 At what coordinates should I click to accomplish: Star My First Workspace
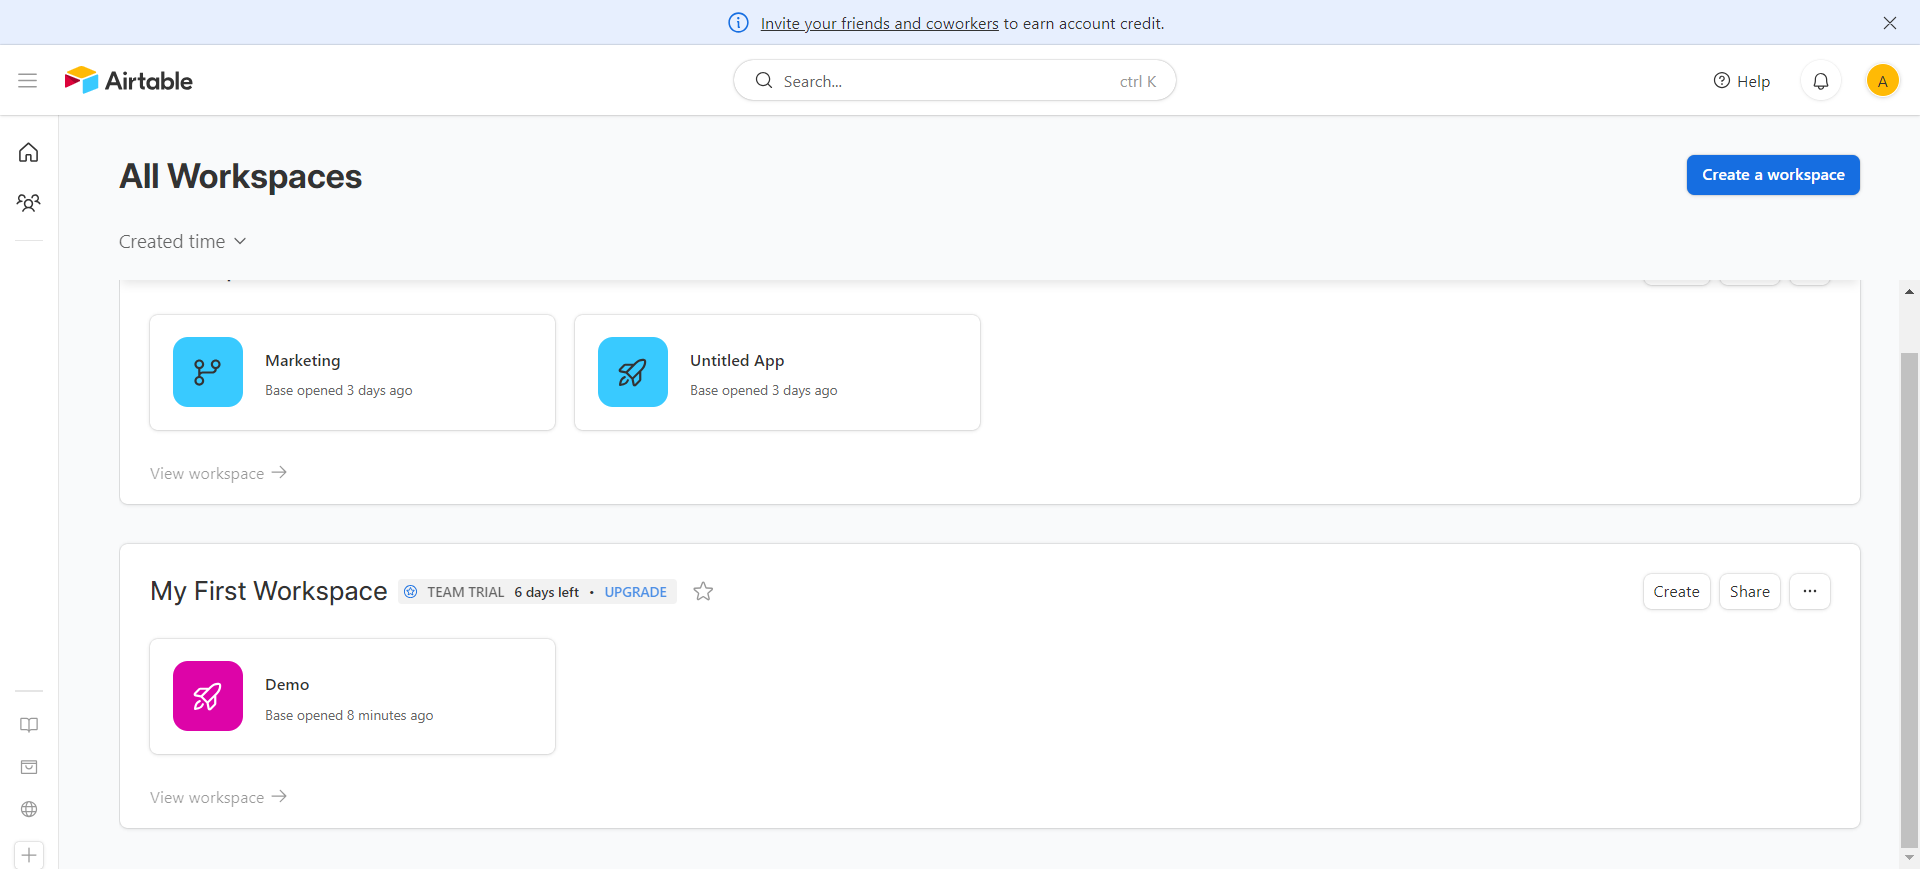pyautogui.click(x=704, y=592)
